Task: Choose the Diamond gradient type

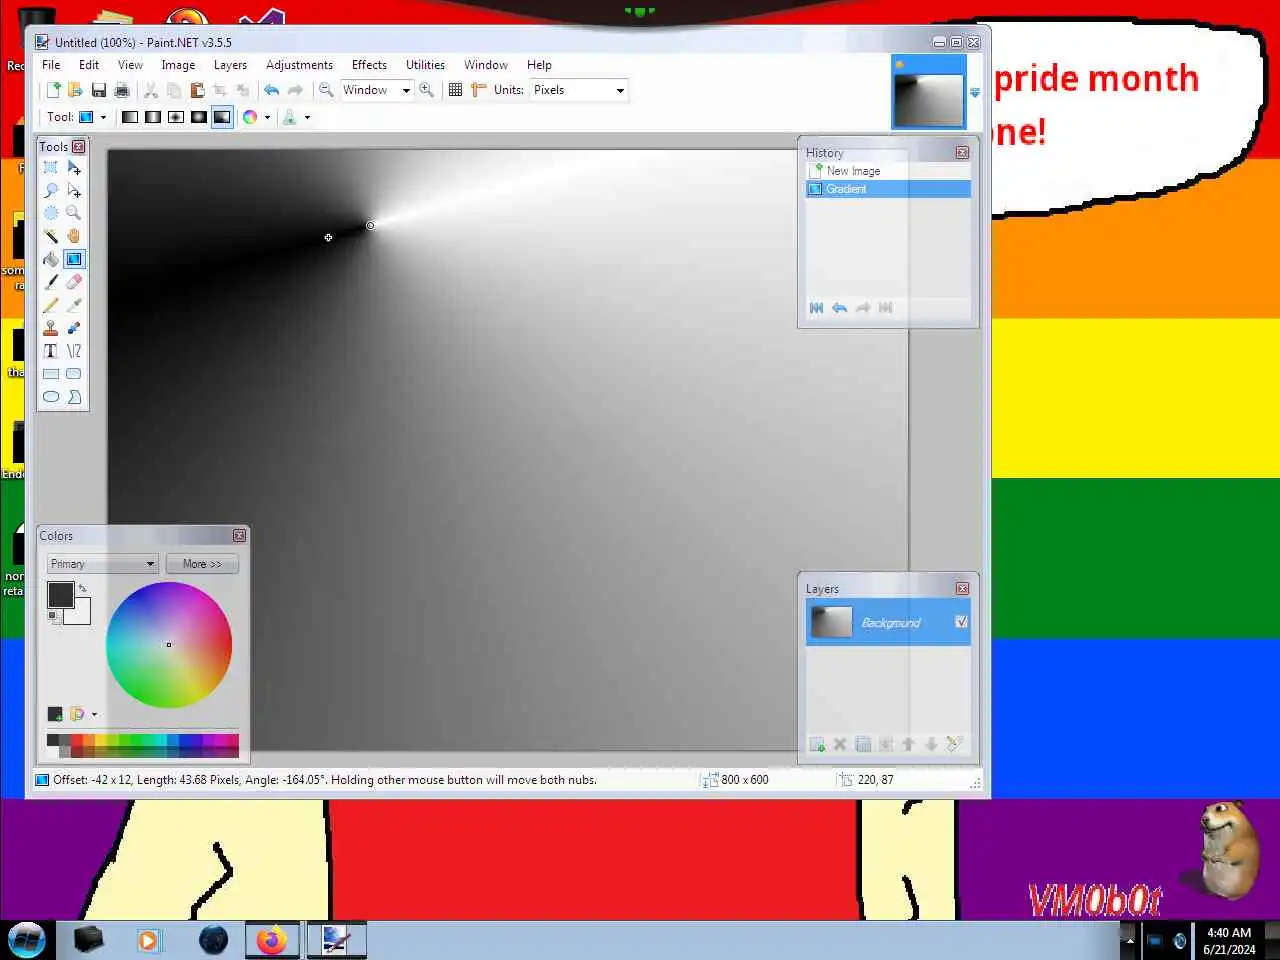Action: (x=176, y=117)
